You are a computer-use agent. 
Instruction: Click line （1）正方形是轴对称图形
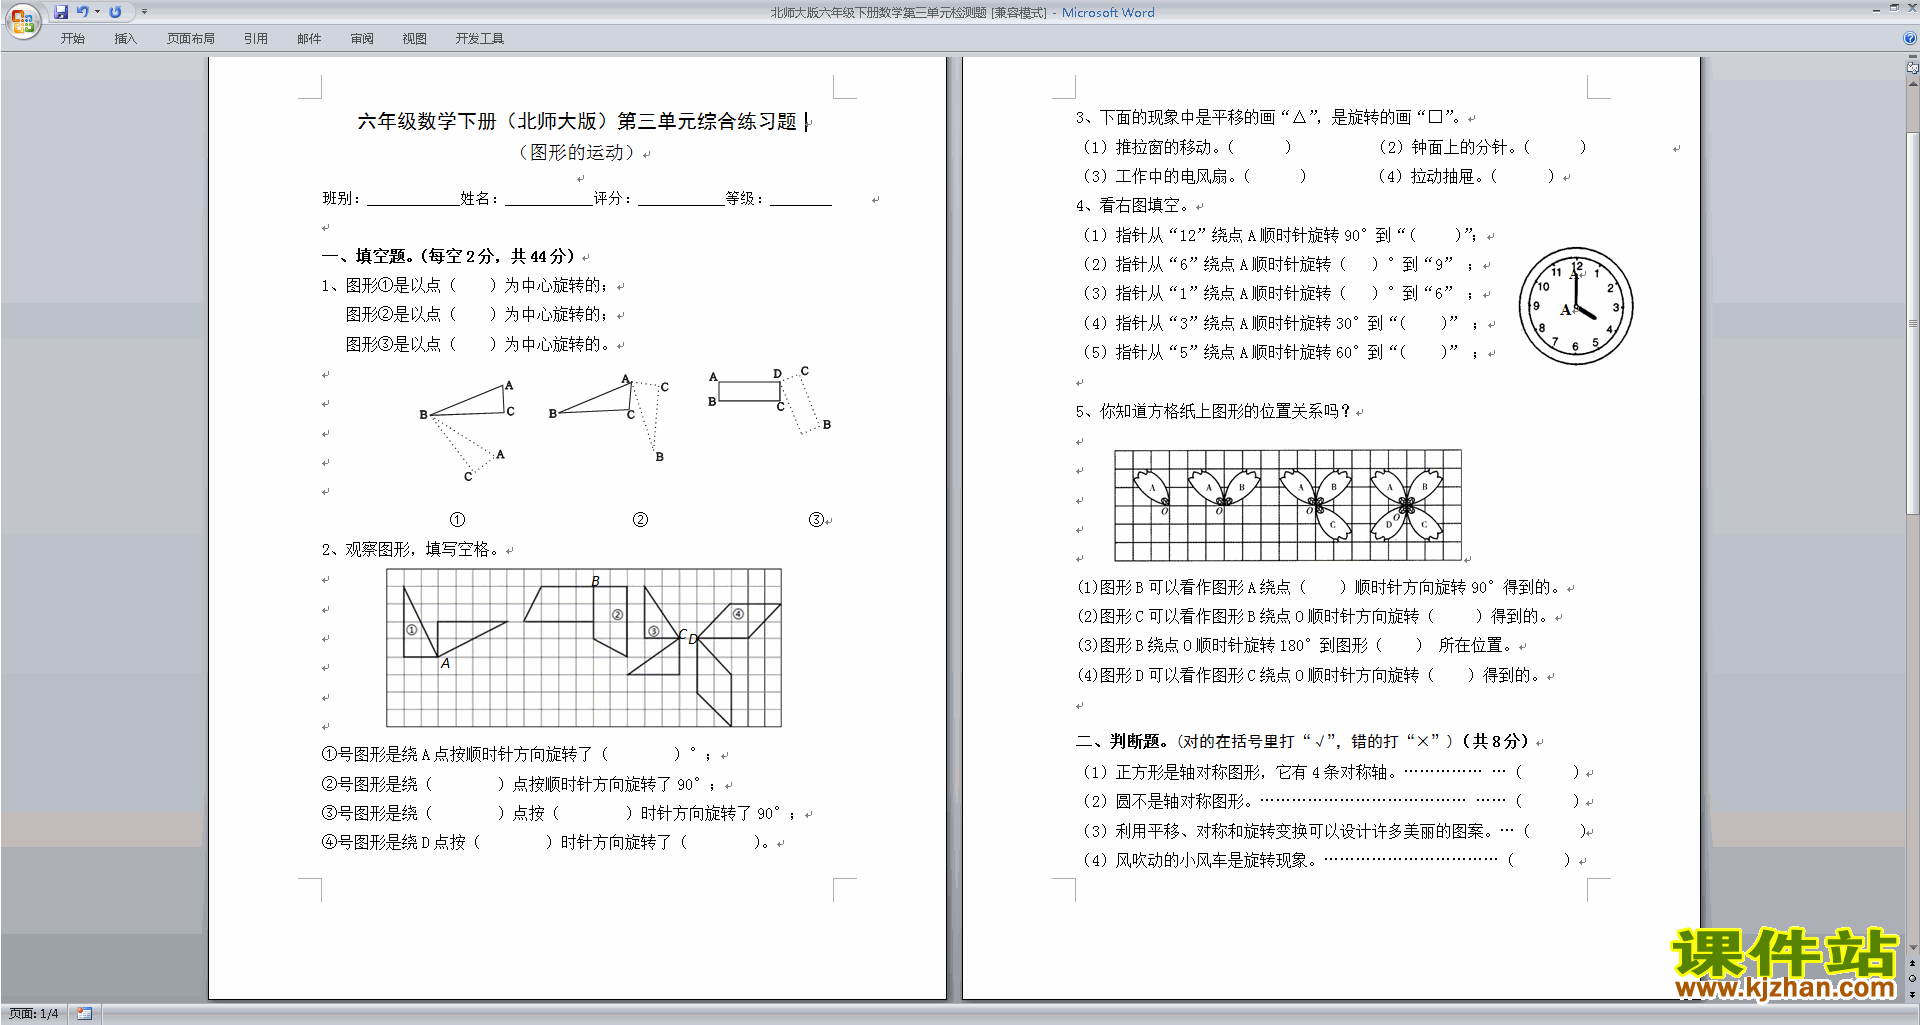tap(1330, 772)
